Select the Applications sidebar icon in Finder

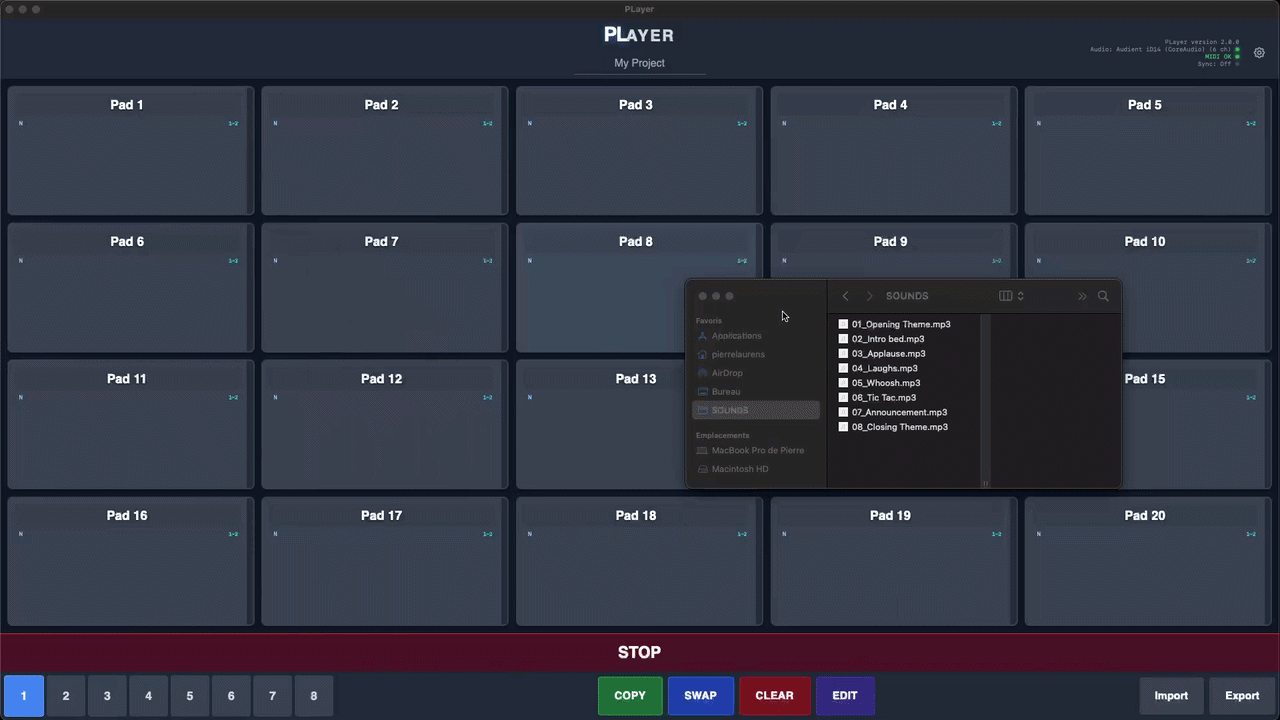703,336
